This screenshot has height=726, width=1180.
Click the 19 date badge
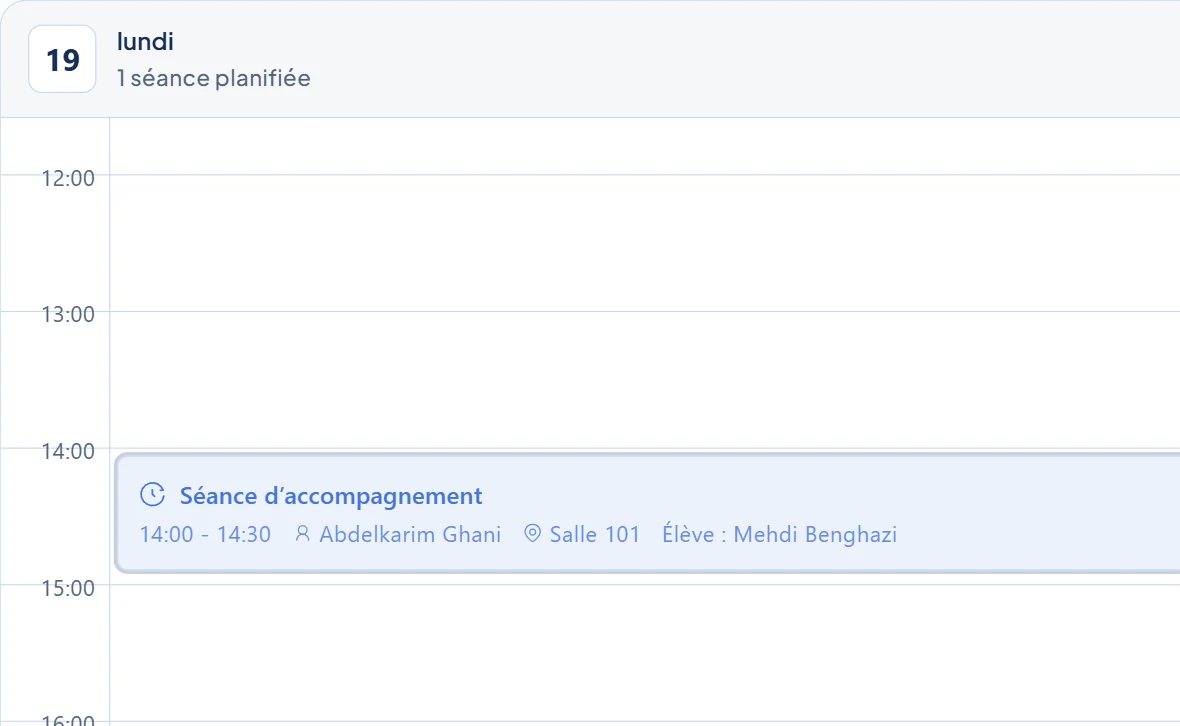click(x=62, y=59)
